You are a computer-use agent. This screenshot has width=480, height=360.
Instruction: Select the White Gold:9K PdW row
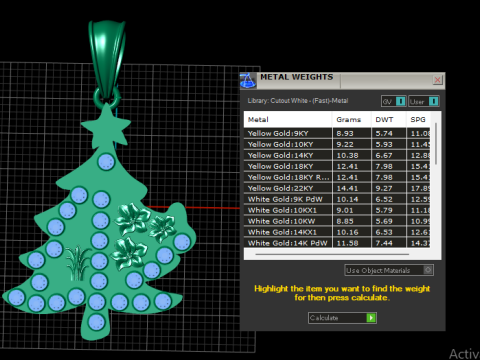tap(337, 199)
